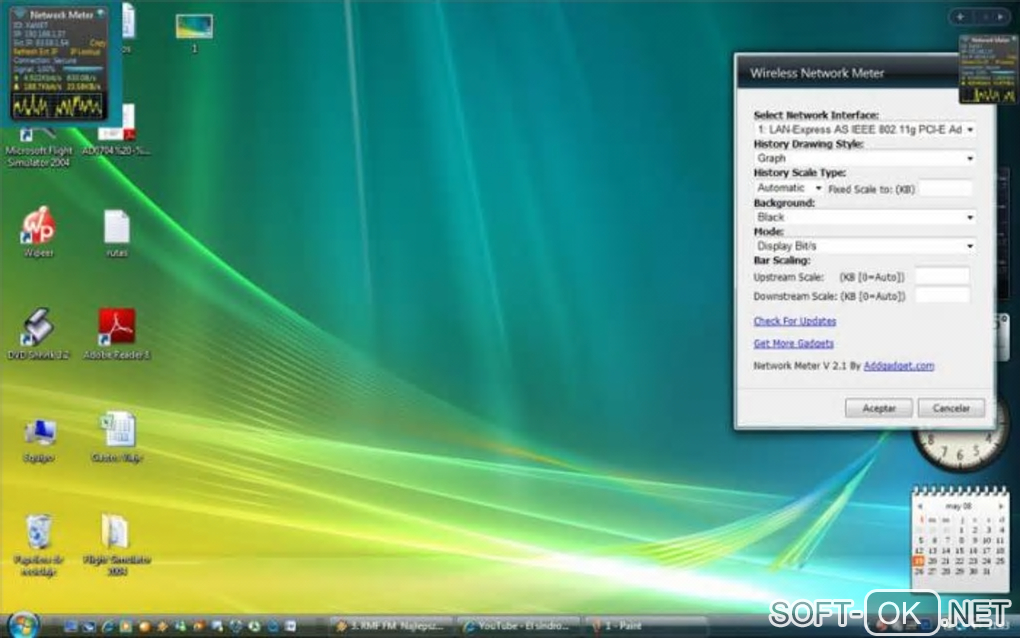This screenshot has height=638, width=1020.
Task: Open the rutas text file icon
Action: tap(116, 232)
